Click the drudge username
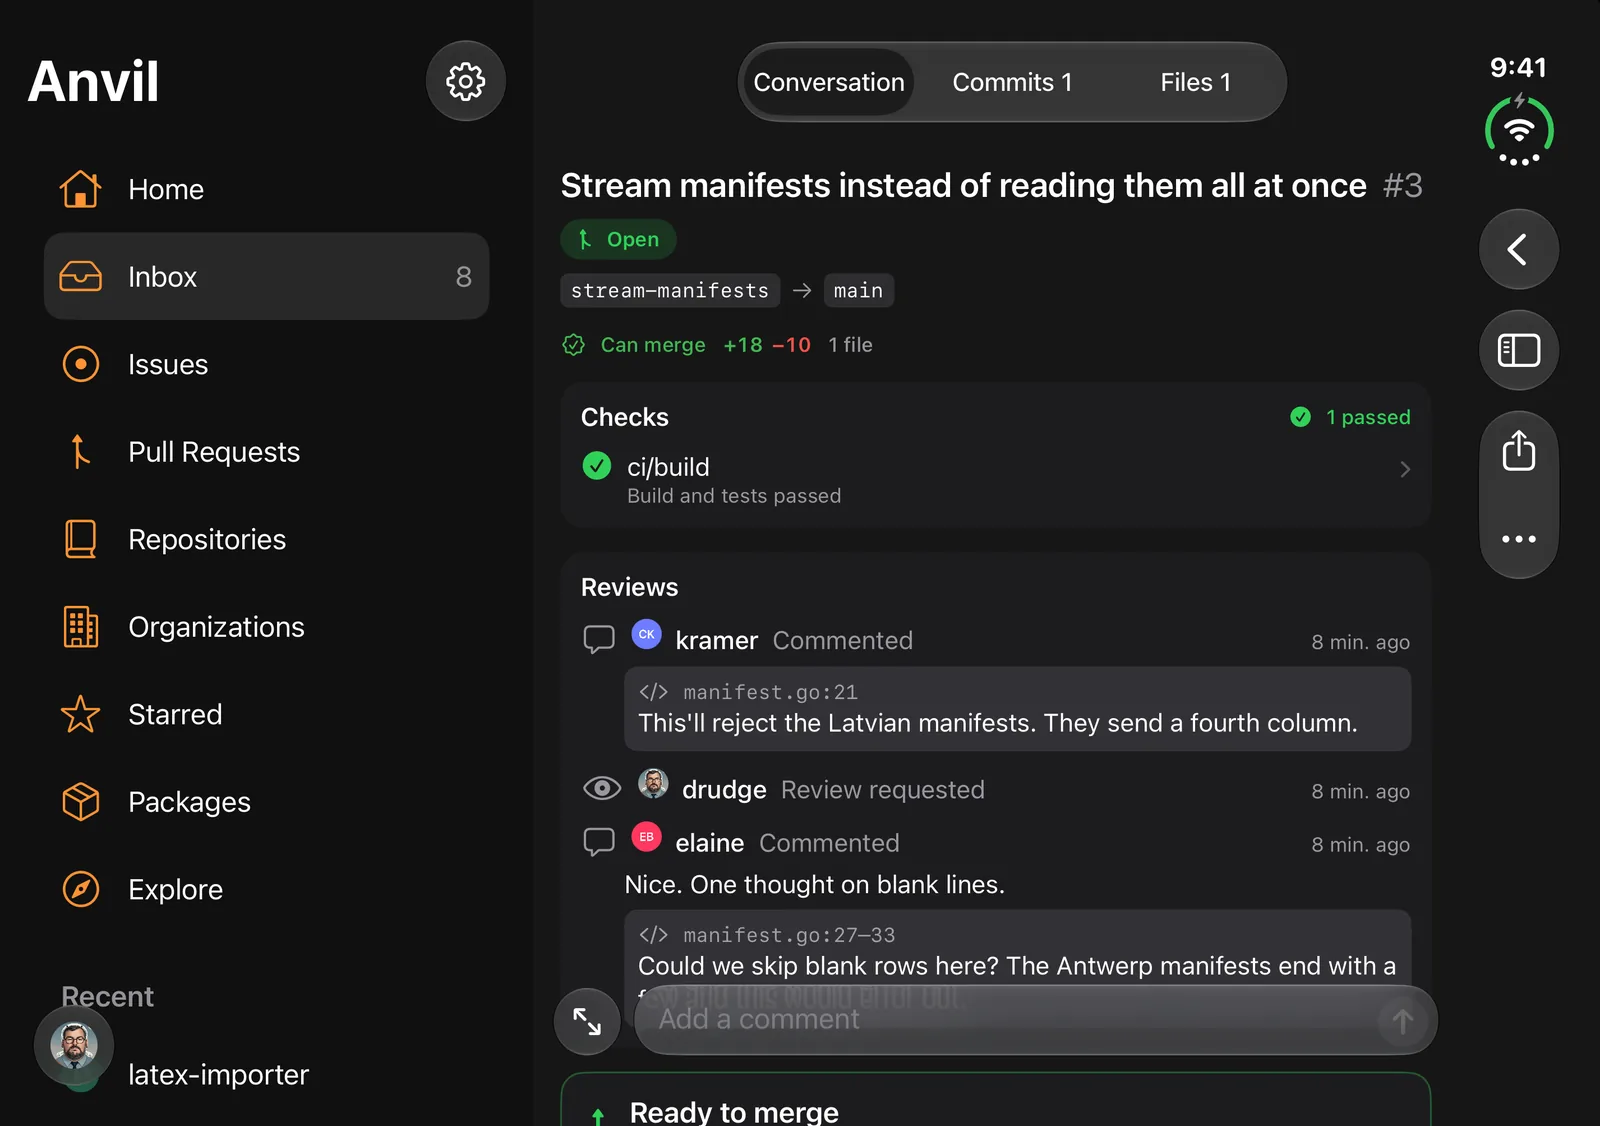 click(x=724, y=790)
